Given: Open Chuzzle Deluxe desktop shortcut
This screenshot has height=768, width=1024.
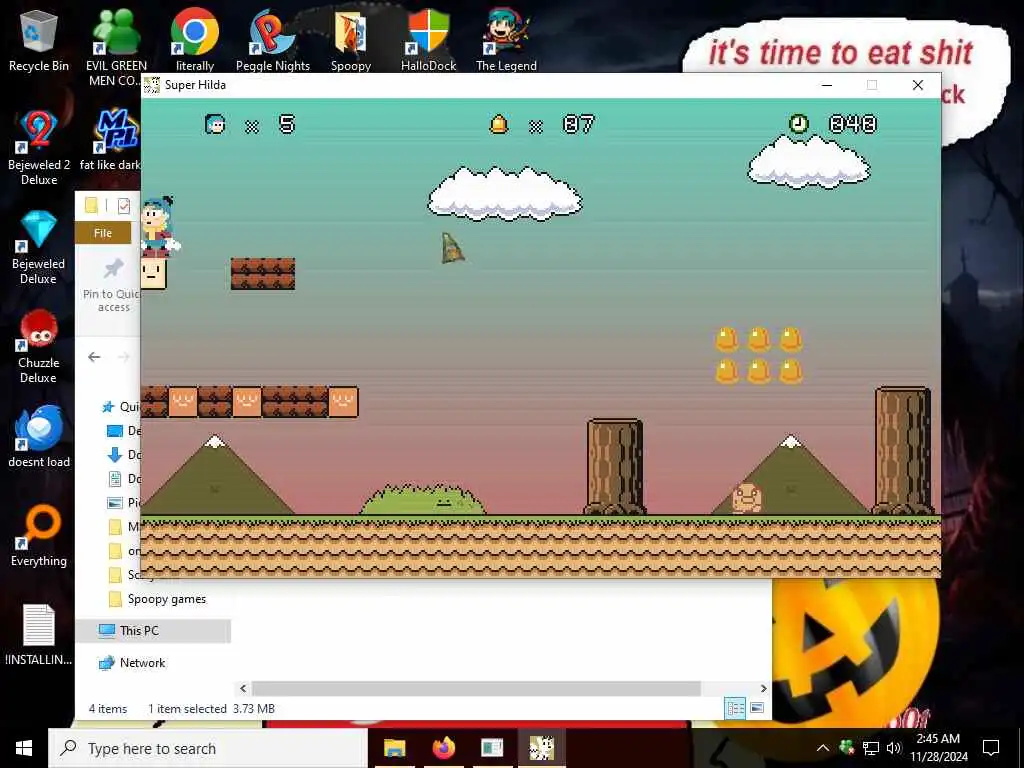Looking at the screenshot, I should coord(39,346).
